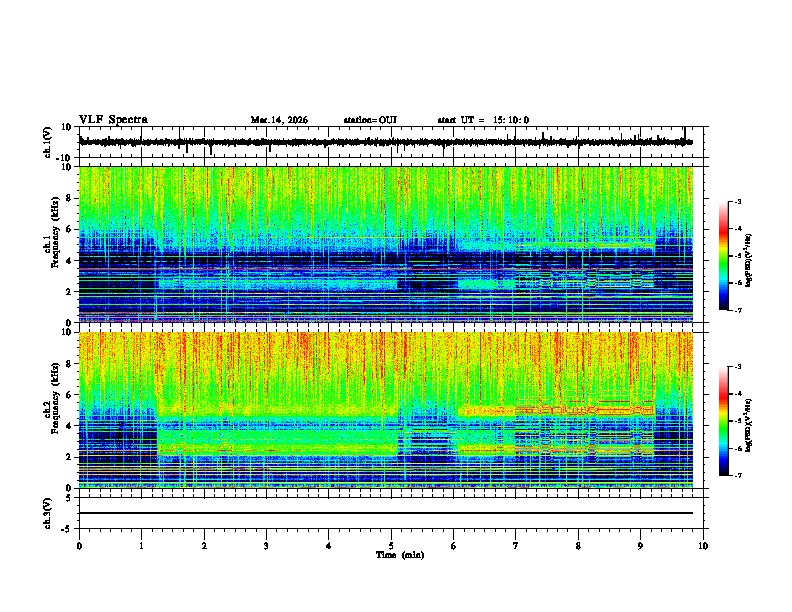
Task: Click time axis tick label '2'
Action: click(x=204, y=545)
